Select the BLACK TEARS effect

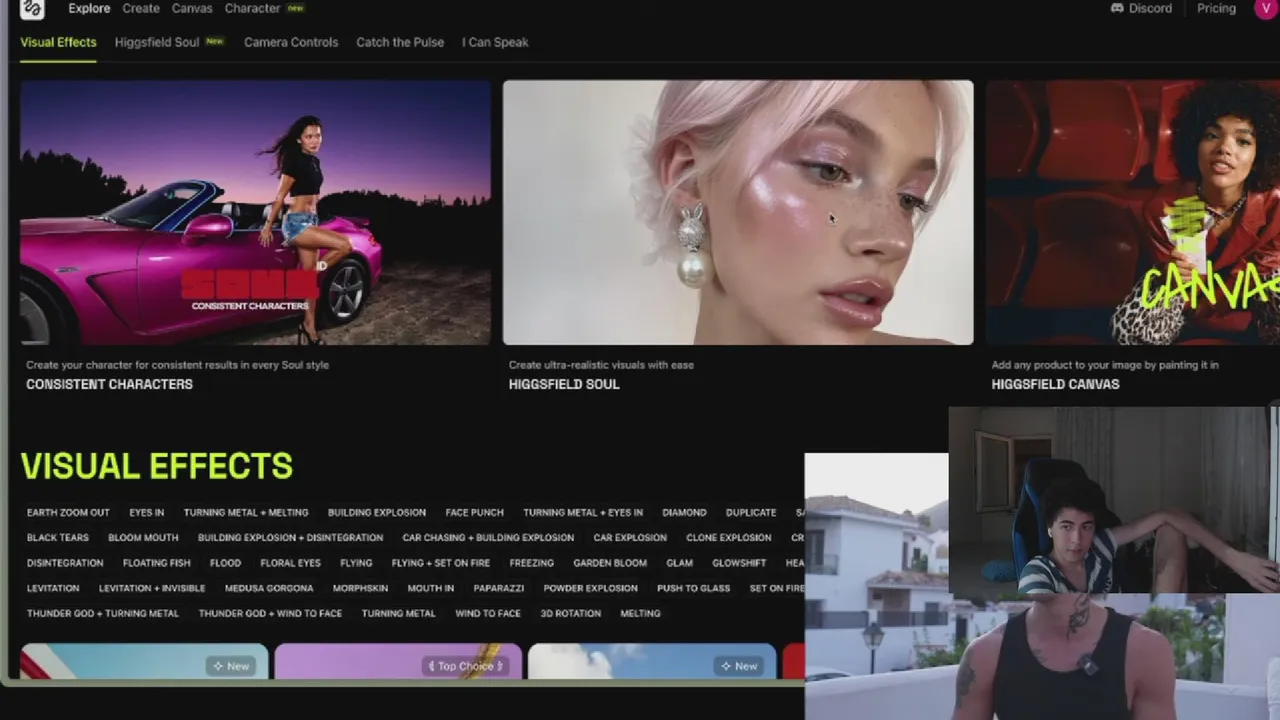pyautogui.click(x=58, y=537)
